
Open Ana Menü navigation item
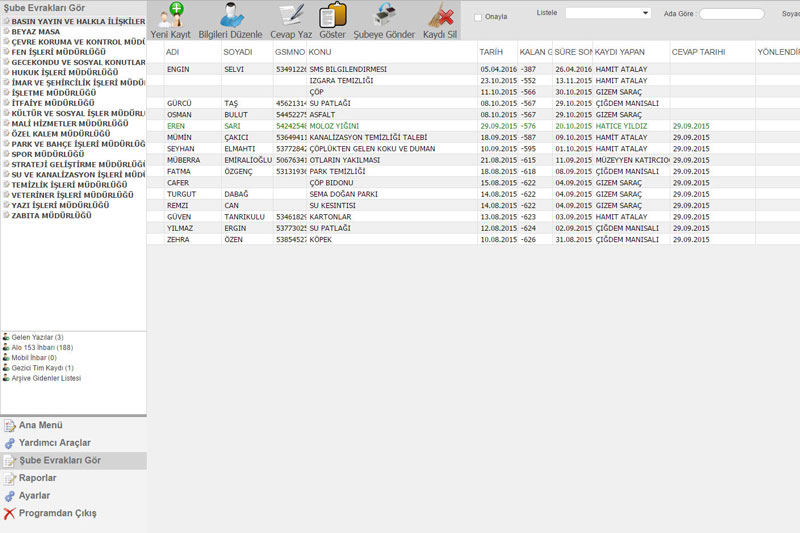click(x=41, y=425)
